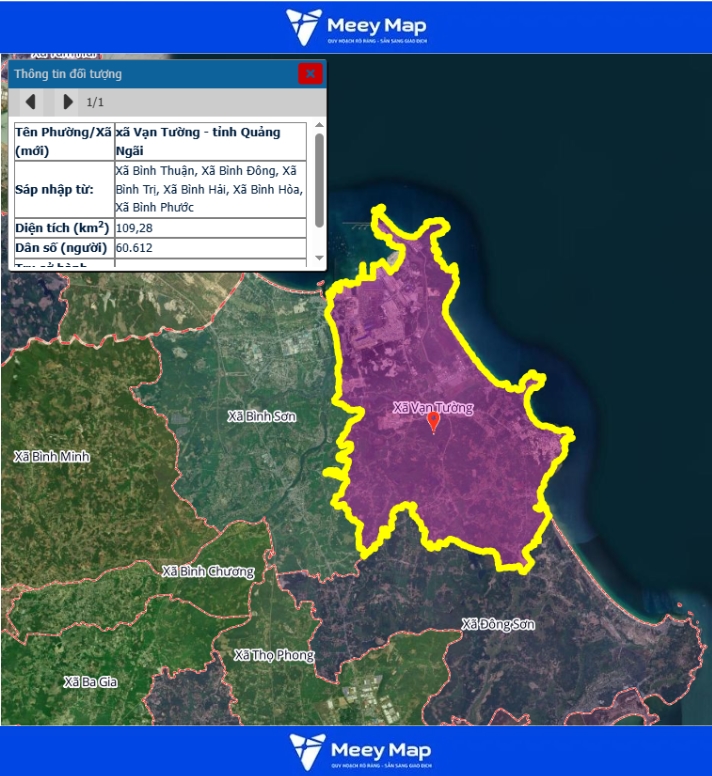Click the vertical scrollbar thumb in popup
The height and width of the screenshot is (776, 712).
click(x=319, y=180)
